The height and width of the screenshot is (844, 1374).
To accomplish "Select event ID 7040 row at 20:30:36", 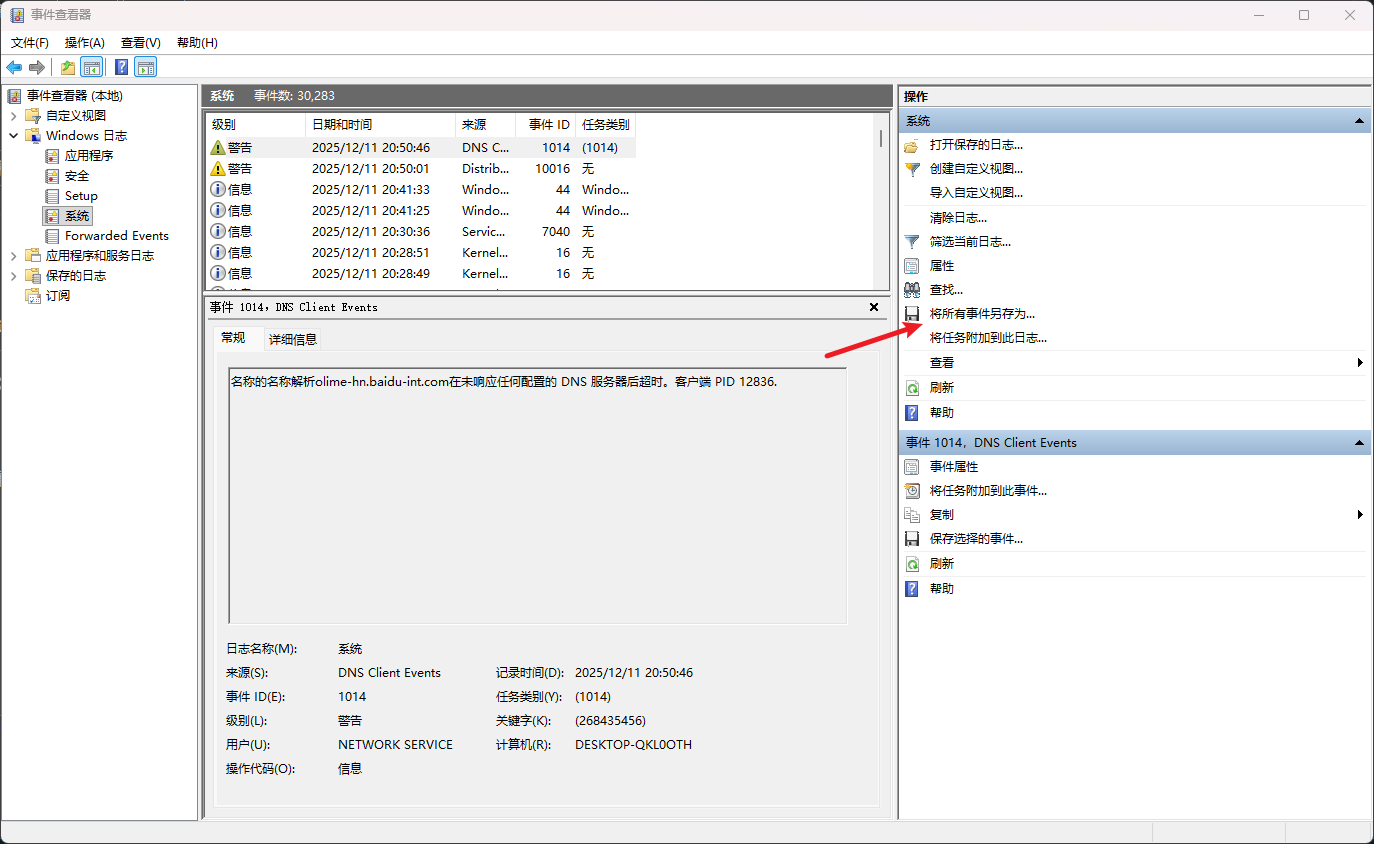I will click(420, 231).
